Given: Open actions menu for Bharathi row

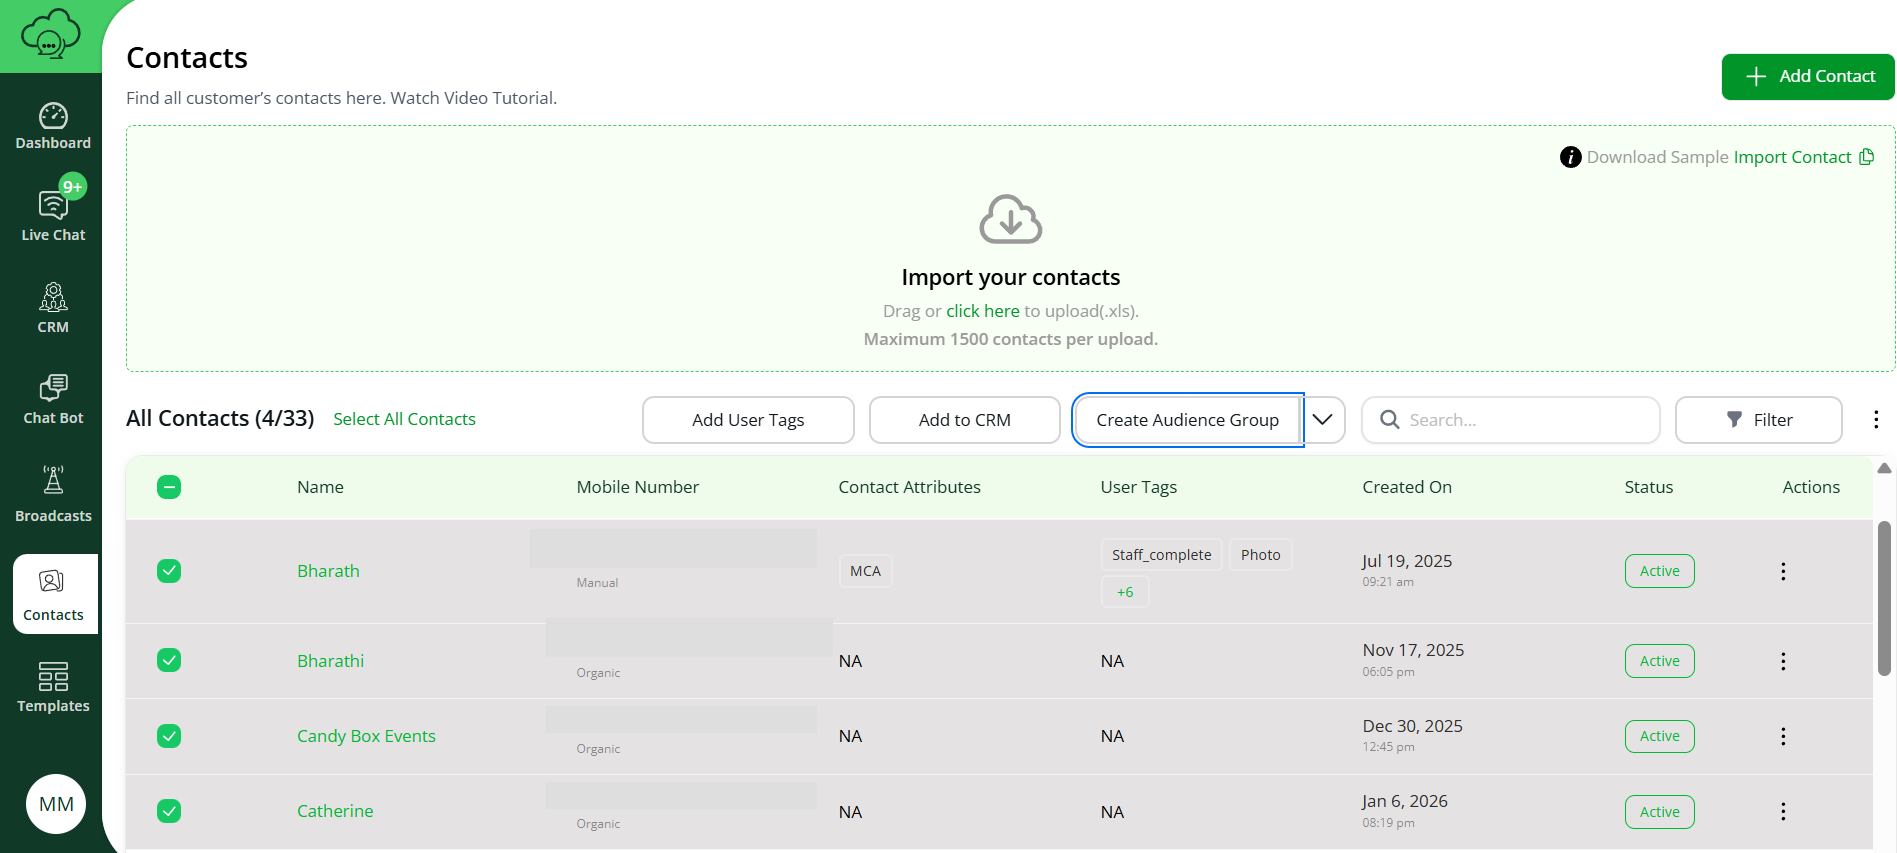Looking at the screenshot, I should click(x=1782, y=661).
